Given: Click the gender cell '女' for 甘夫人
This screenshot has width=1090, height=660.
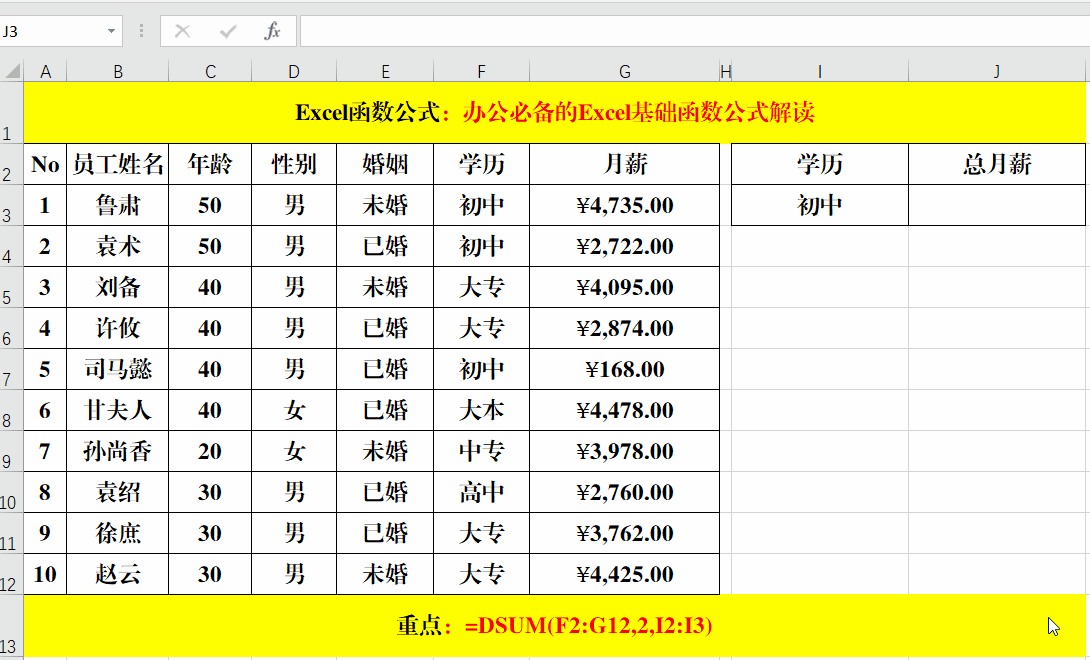Looking at the screenshot, I should pyautogui.click(x=294, y=410).
